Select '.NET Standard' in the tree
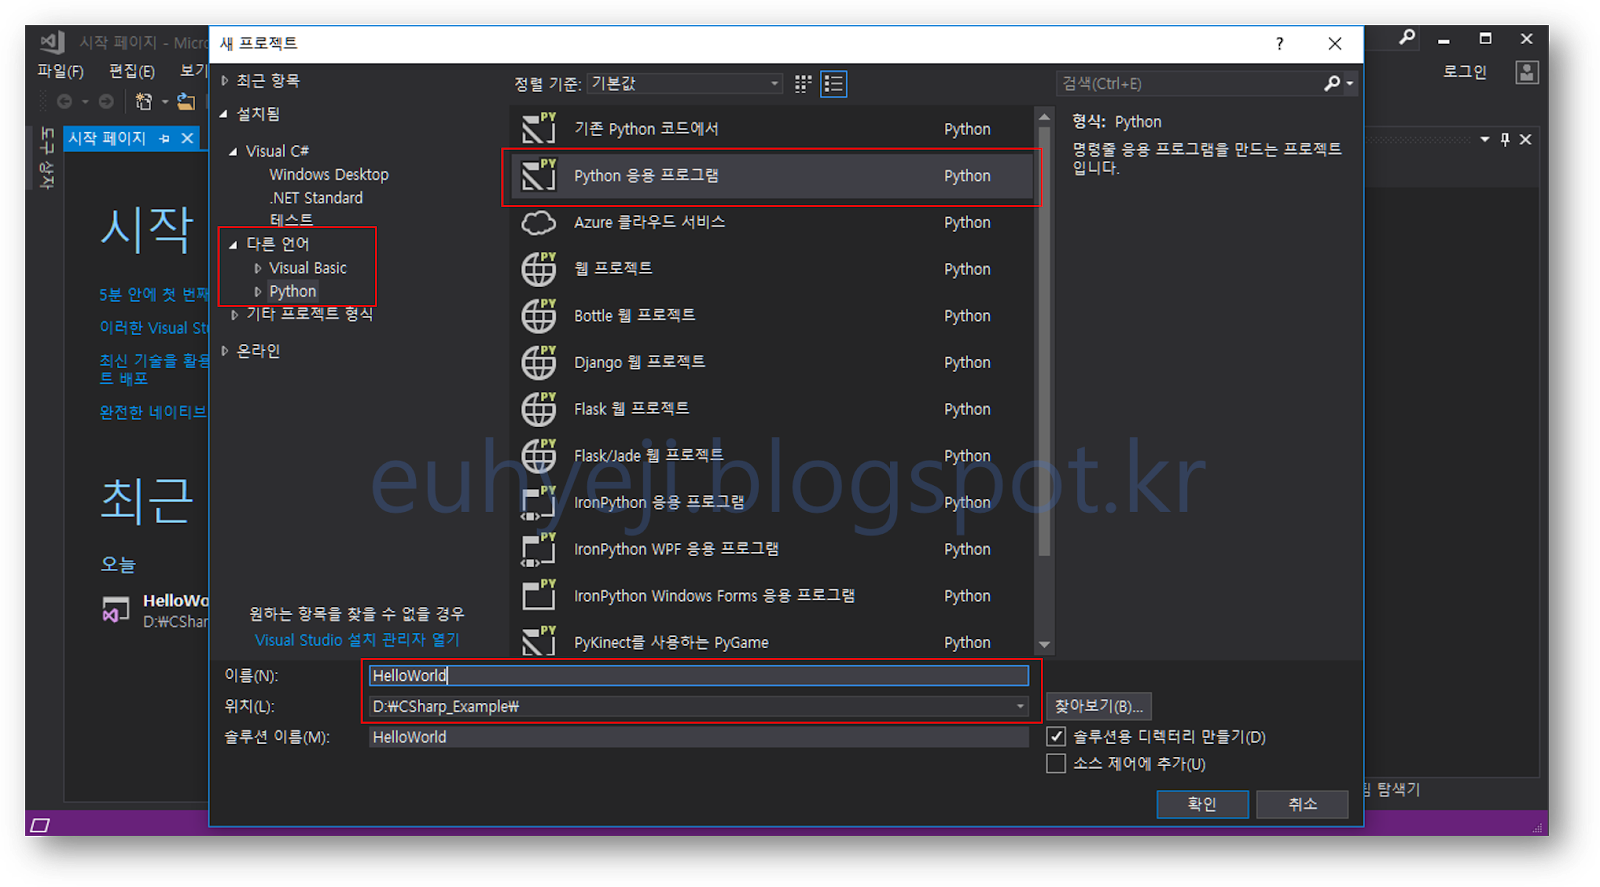 [317, 198]
